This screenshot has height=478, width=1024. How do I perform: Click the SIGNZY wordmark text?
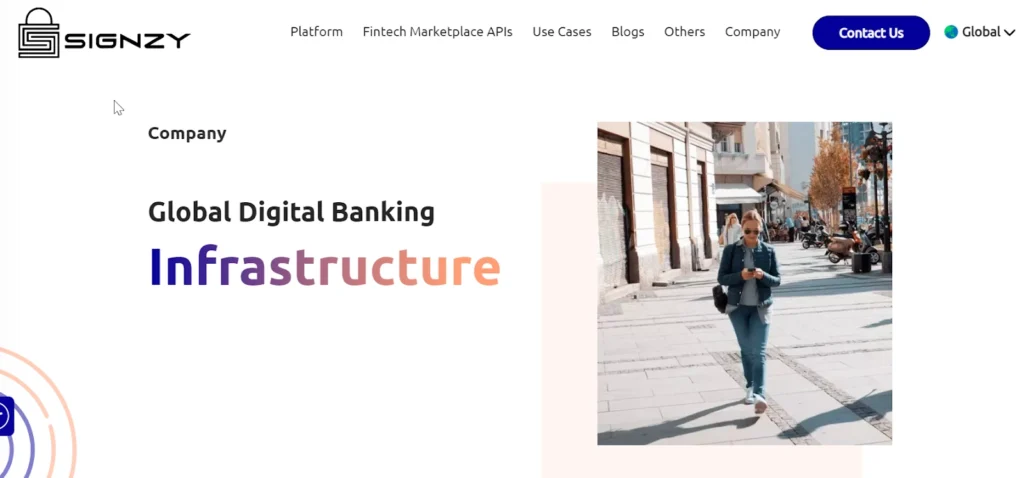pyautogui.click(x=127, y=40)
